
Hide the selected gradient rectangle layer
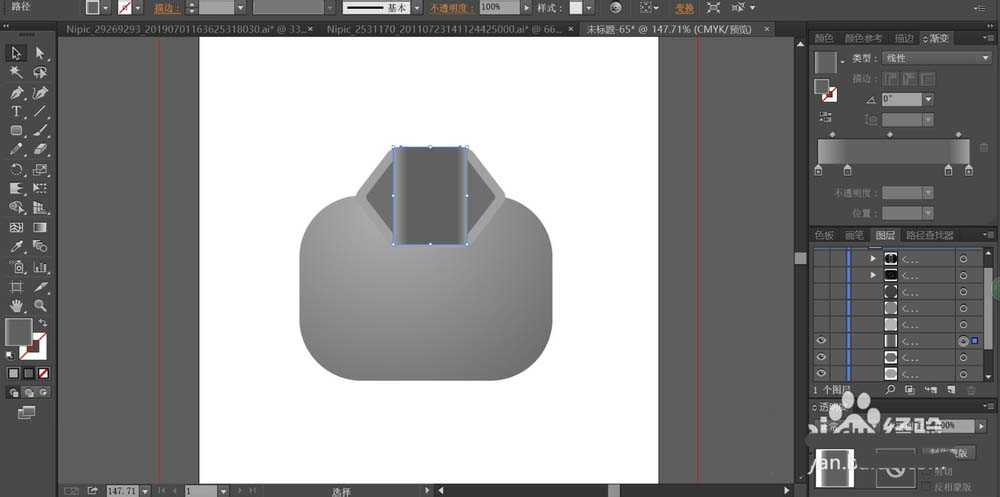click(x=820, y=341)
